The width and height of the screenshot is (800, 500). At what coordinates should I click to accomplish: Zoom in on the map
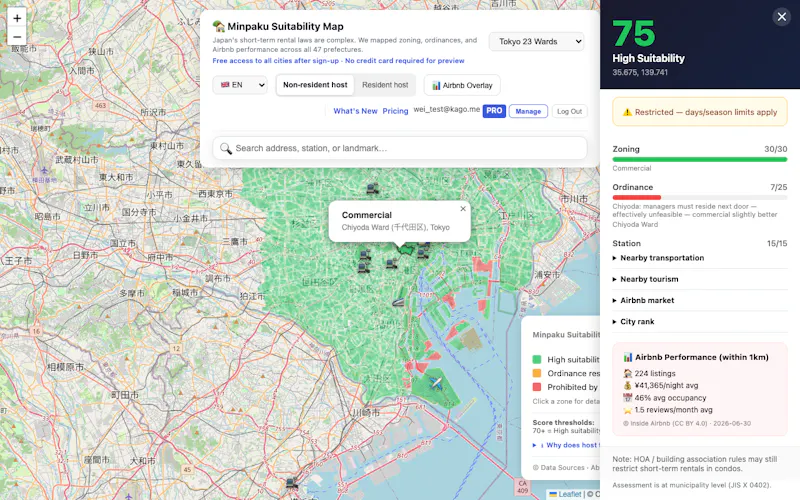(x=17, y=18)
